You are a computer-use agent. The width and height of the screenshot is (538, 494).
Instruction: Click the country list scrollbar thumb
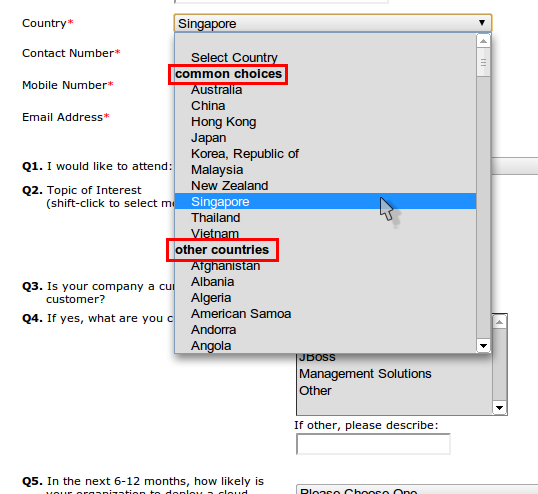tap(483, 62)
